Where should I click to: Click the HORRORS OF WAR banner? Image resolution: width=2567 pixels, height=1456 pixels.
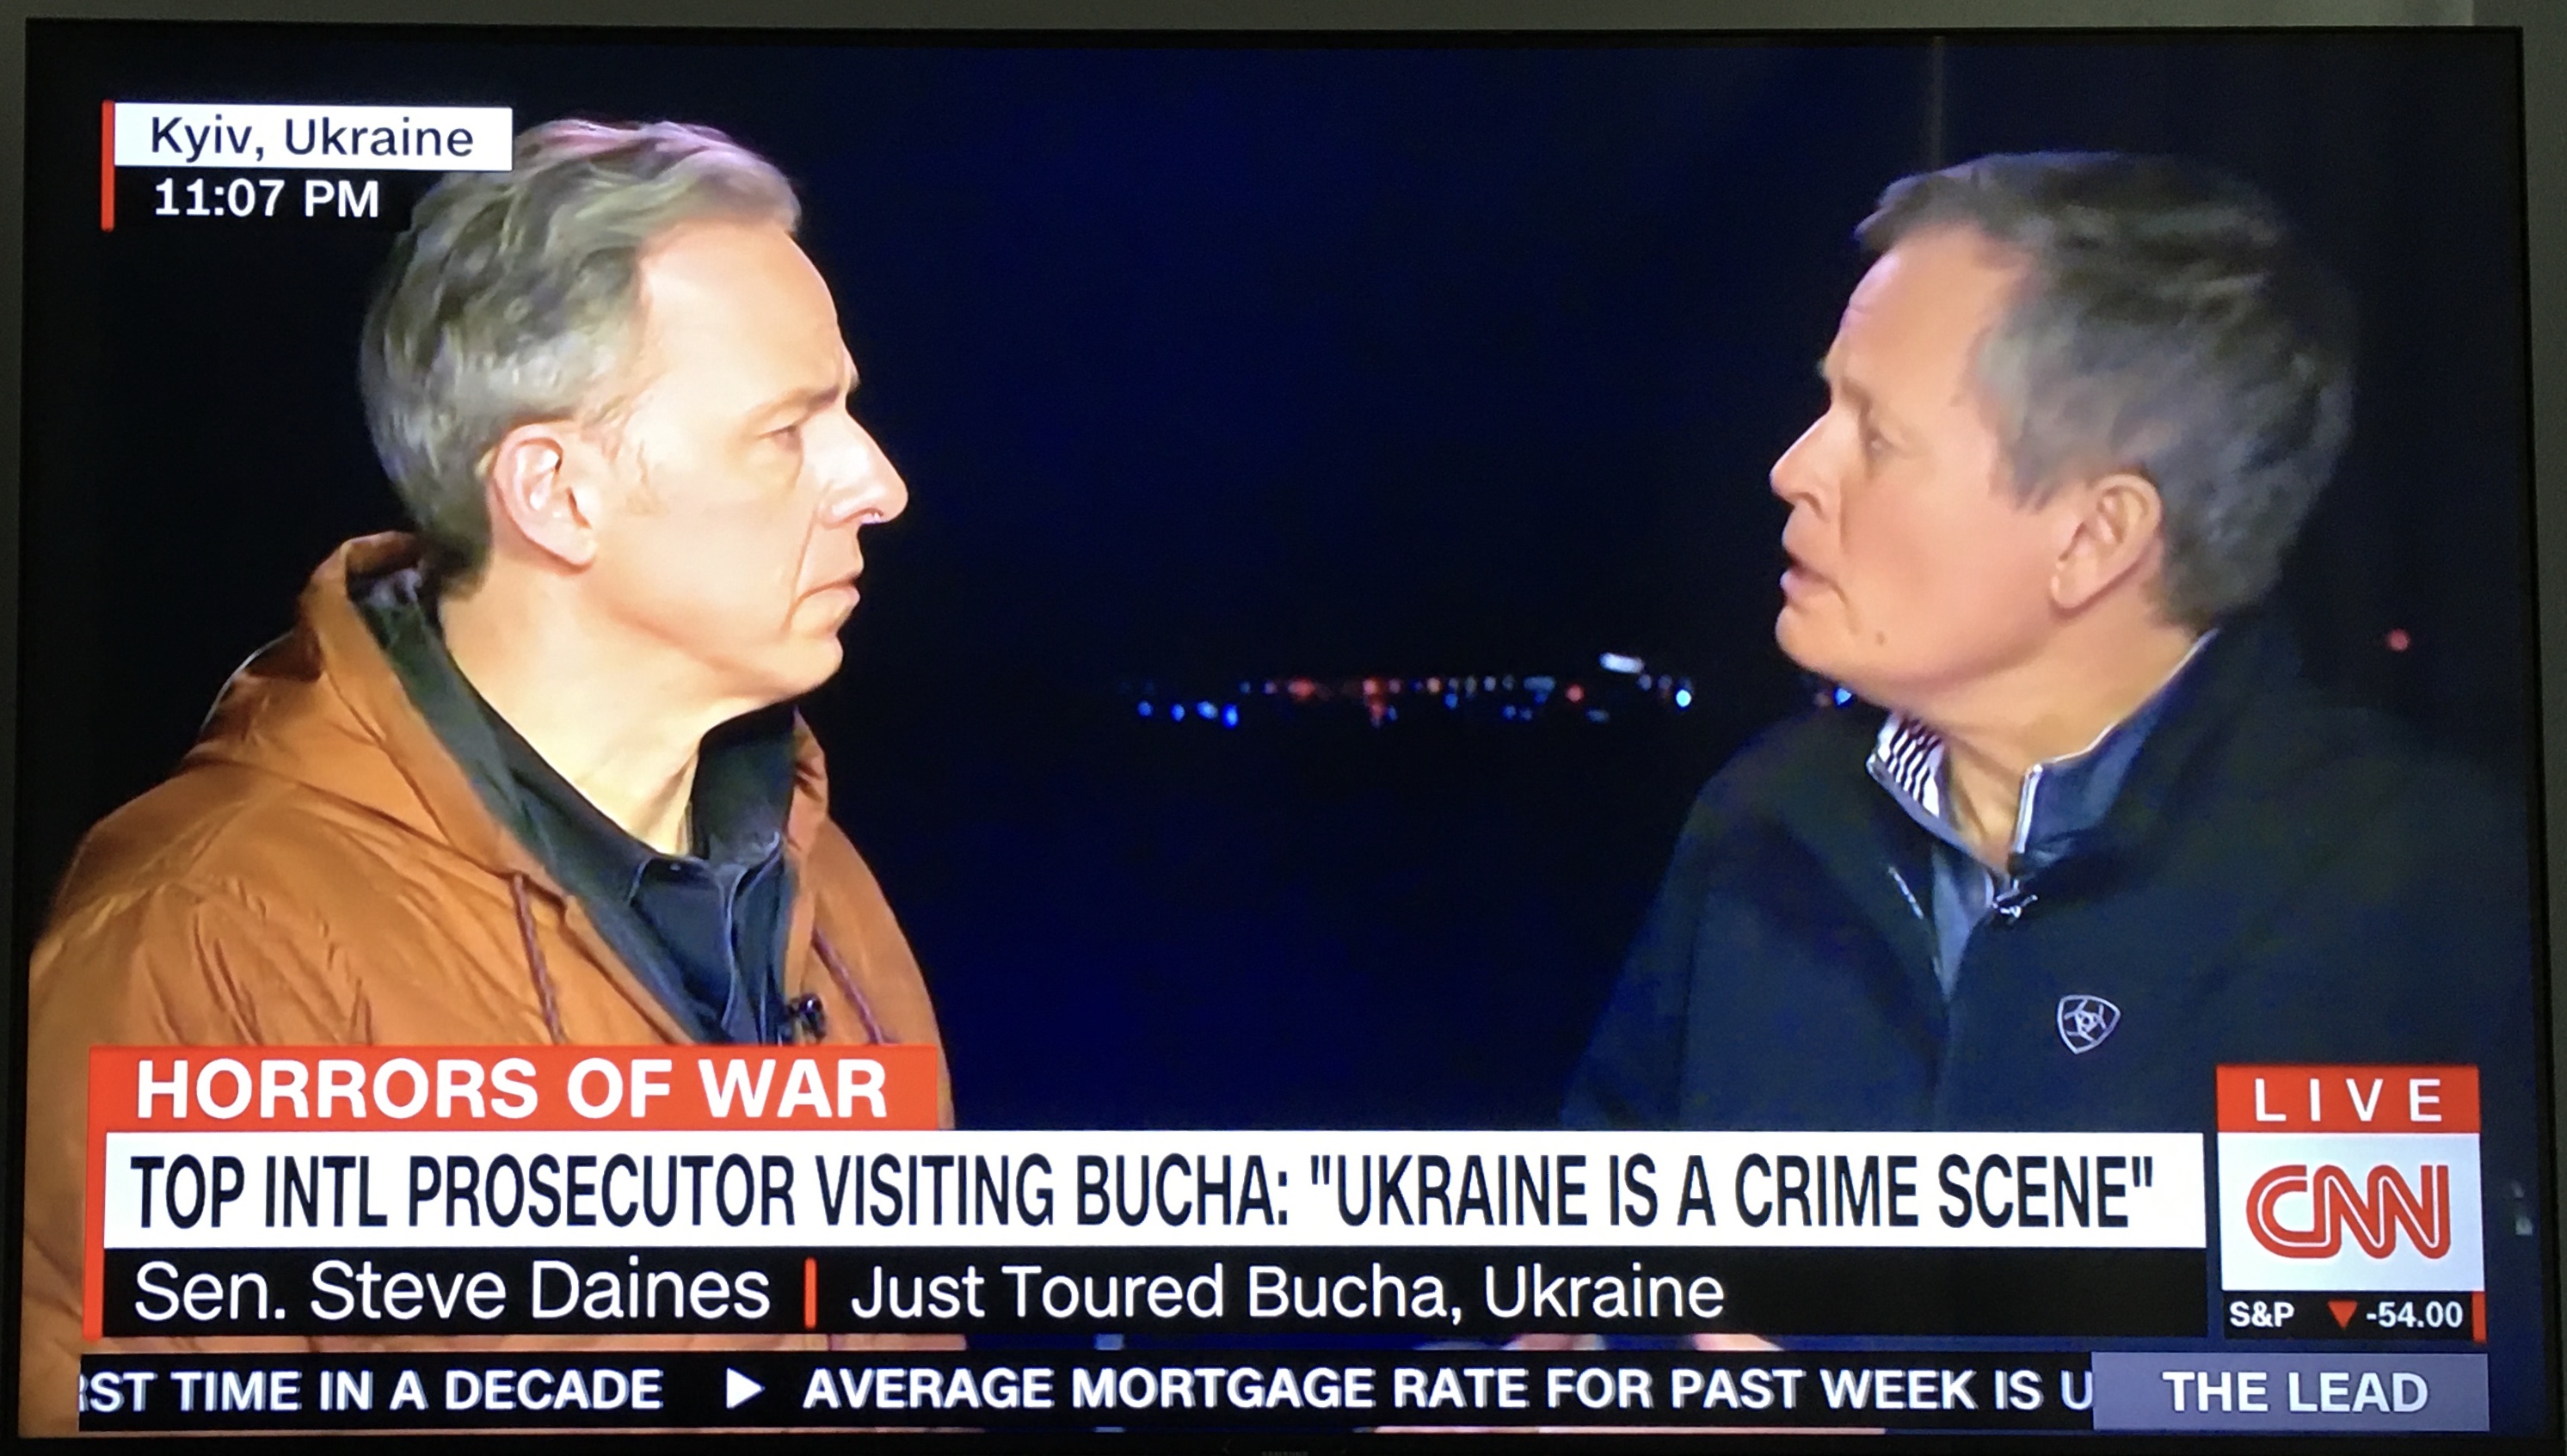tap(513, 1089)
